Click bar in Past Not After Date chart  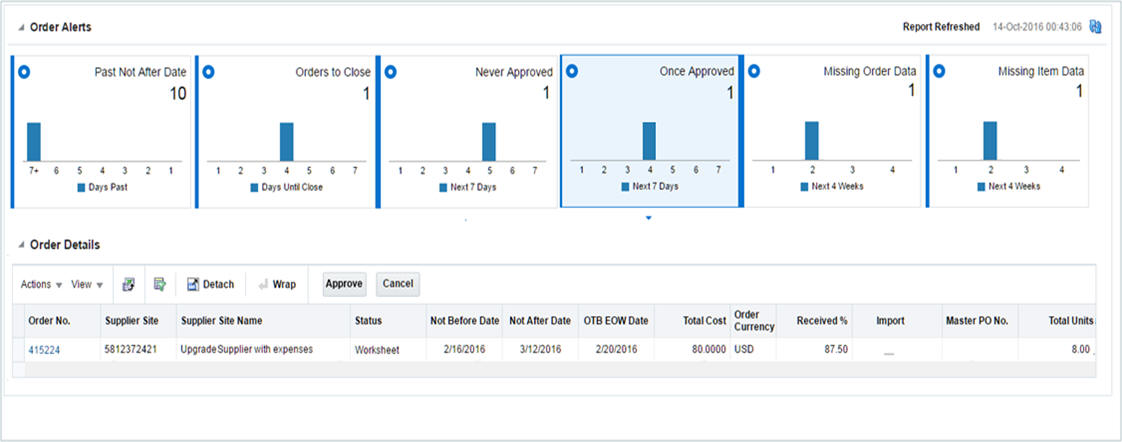(x=34, y=142)
